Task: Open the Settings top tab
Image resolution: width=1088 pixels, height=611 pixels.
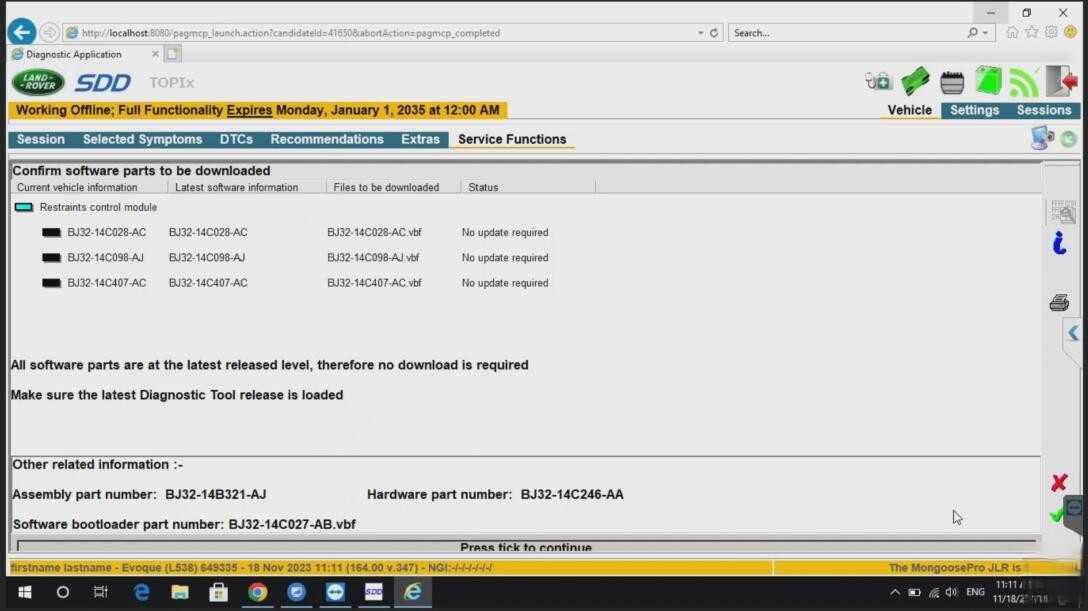Action: tap(974, 110)
